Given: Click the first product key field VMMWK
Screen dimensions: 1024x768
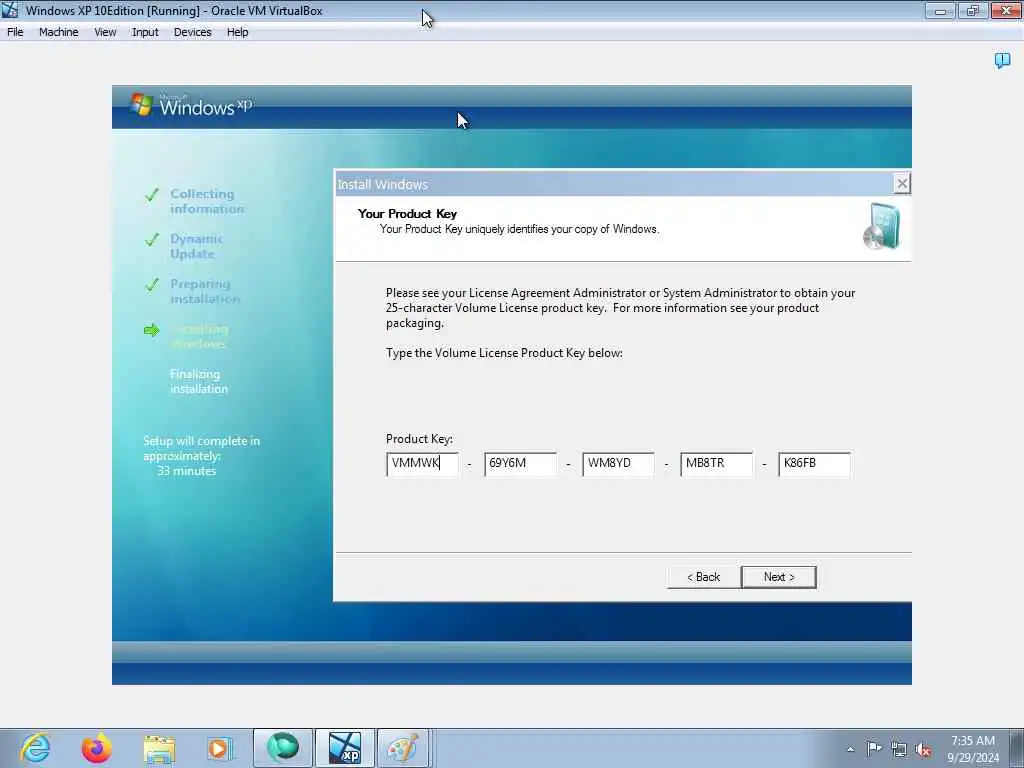Looking at the screenshot, I should point(422,464).
